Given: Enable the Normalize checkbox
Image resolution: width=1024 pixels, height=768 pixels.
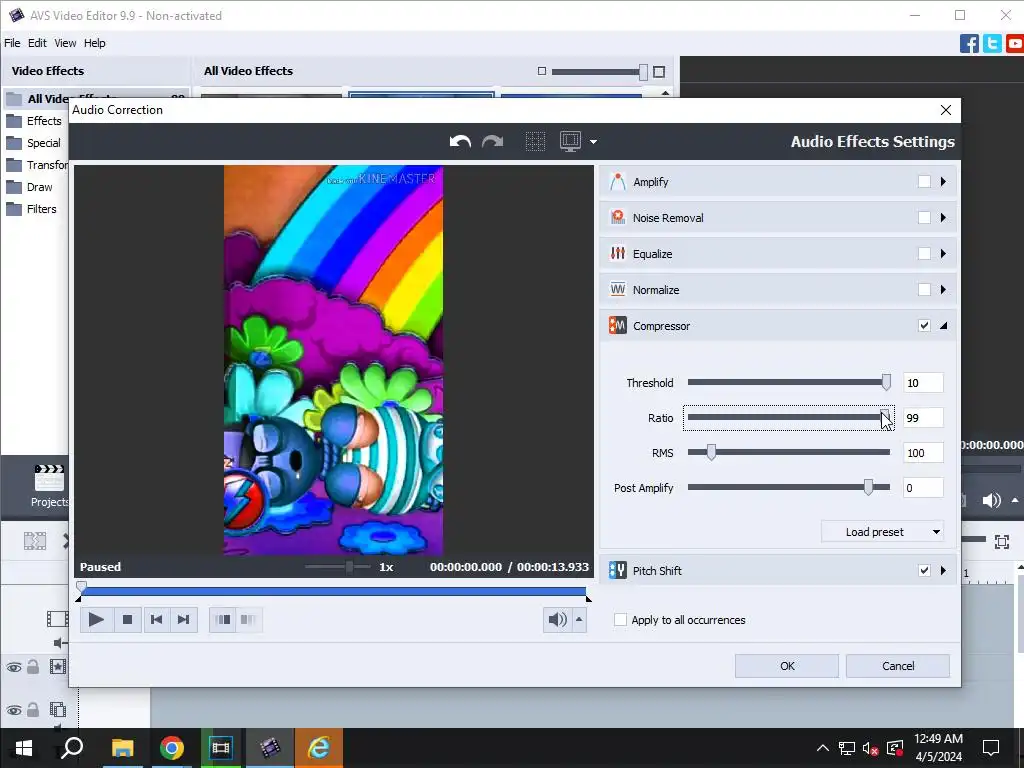Looking at the screenshot, I should tap(924, 289).
